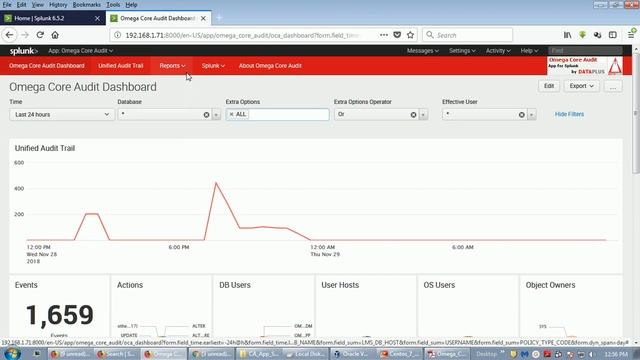Show site information icon in address bar
This screenshot has height=360, width=640.
pos(118,35)
